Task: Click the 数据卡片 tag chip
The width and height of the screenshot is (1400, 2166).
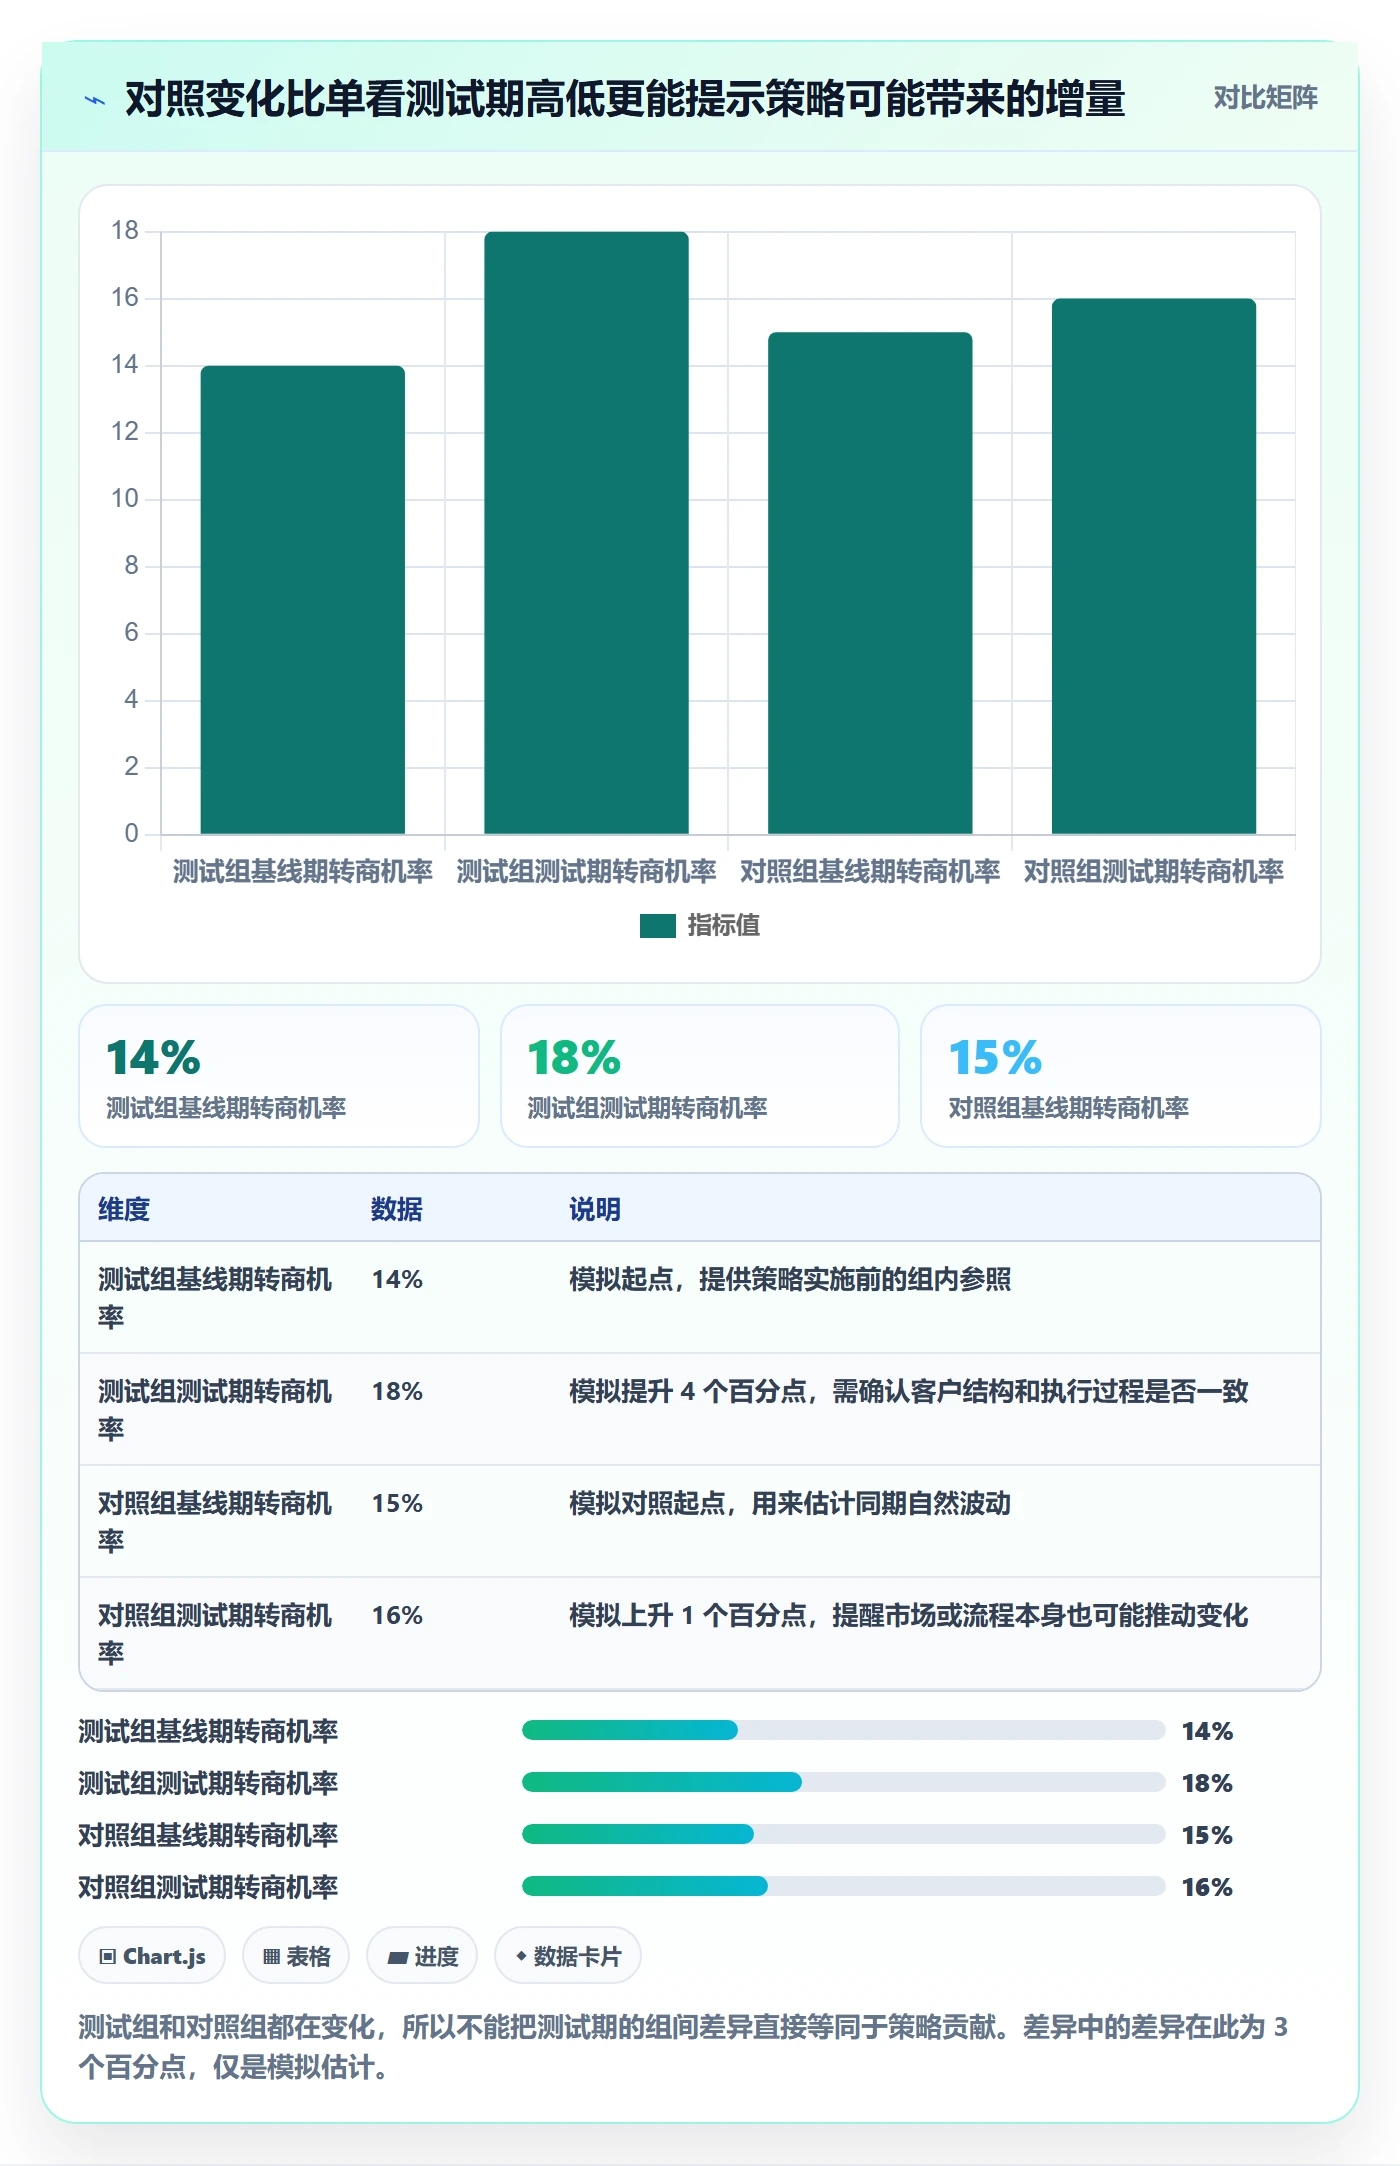Action: pos(568,1955)
